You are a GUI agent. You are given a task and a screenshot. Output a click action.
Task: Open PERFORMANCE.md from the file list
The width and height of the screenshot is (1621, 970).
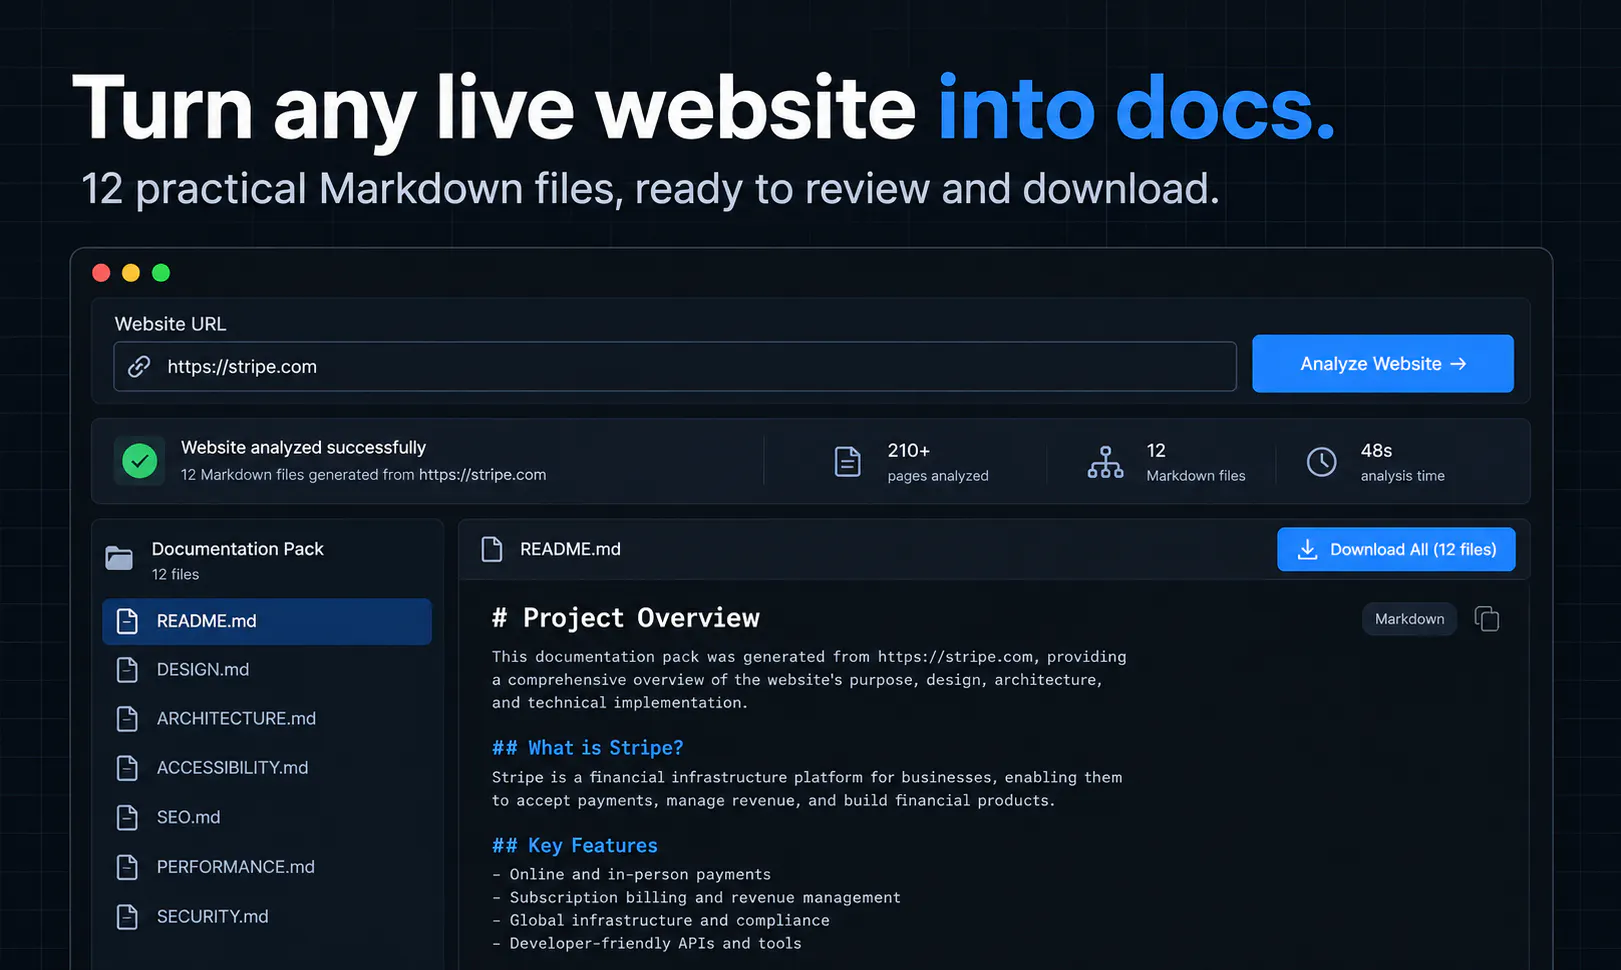click(x=267, y=867)
